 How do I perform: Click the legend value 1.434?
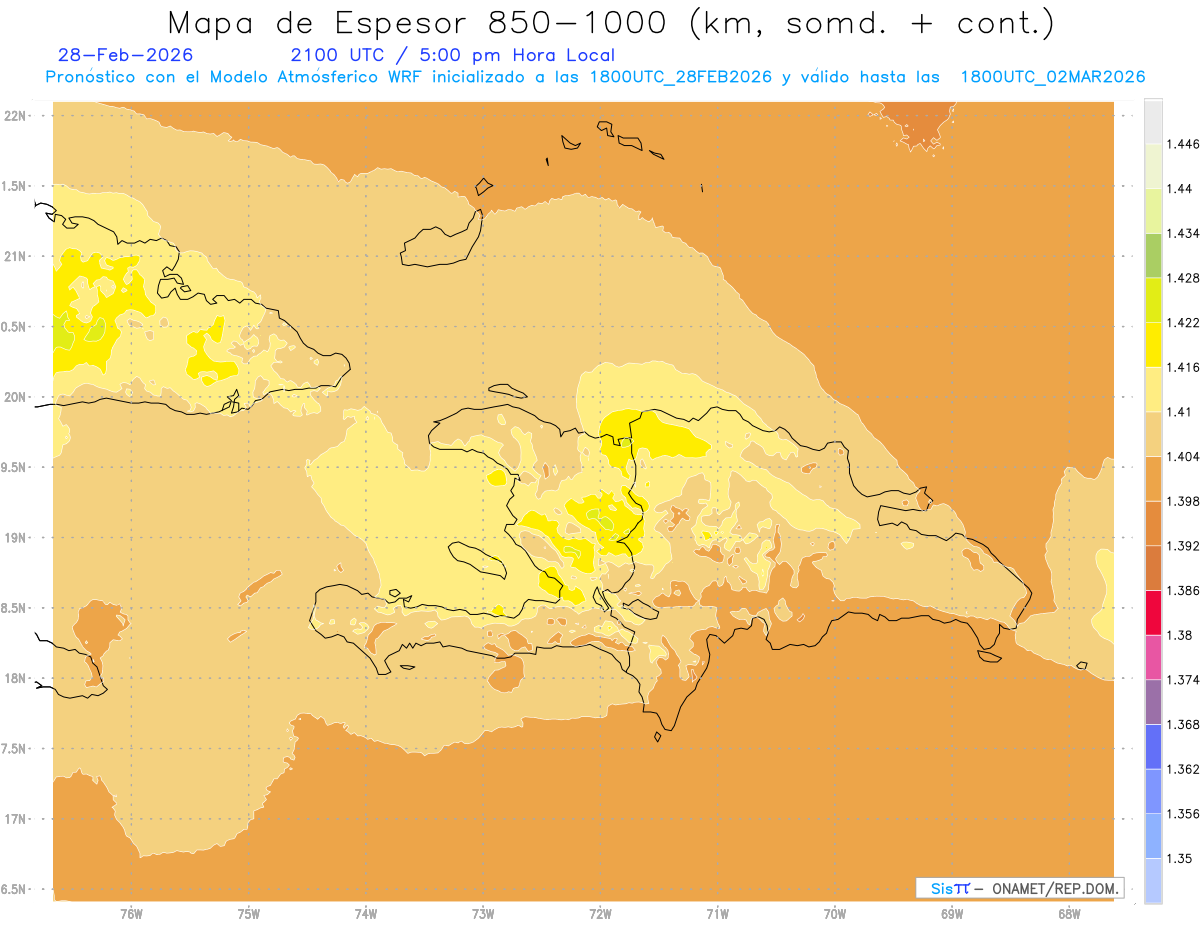coord(1183,233)
